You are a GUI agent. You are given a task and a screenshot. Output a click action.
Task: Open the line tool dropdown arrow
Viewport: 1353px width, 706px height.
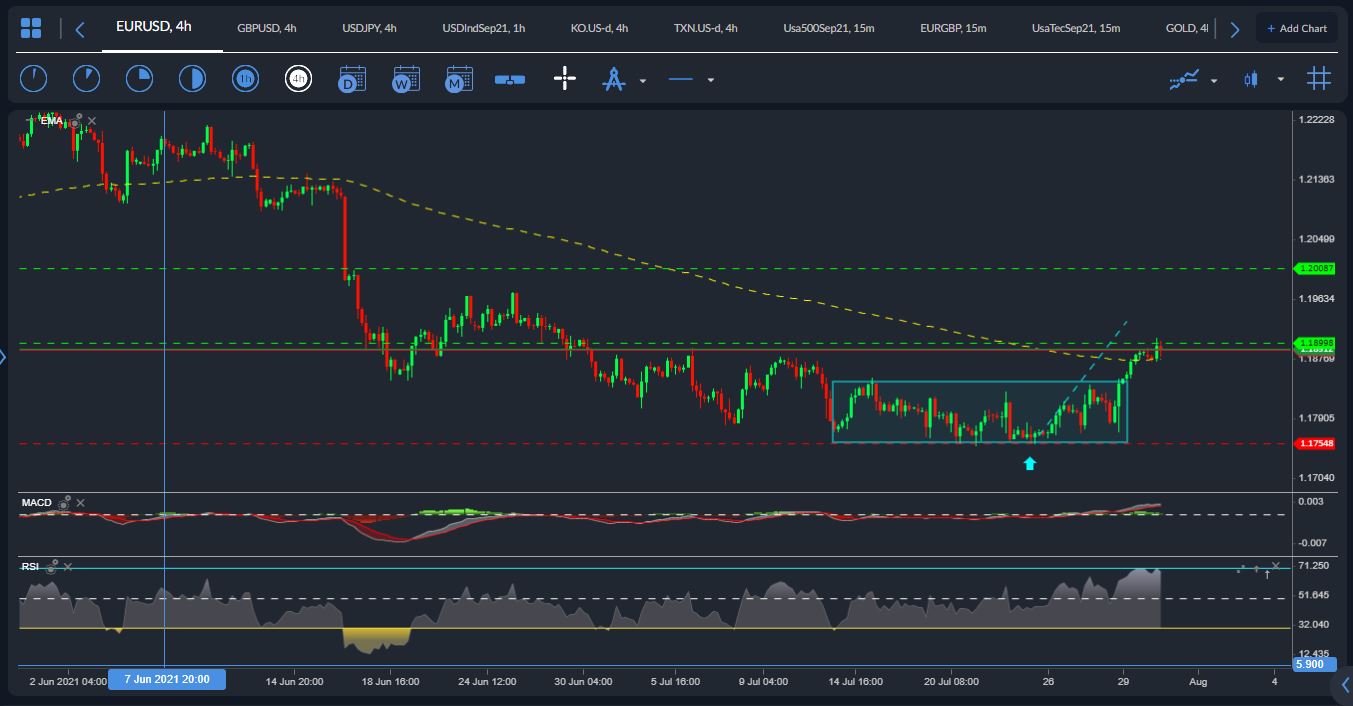point(711,79)
